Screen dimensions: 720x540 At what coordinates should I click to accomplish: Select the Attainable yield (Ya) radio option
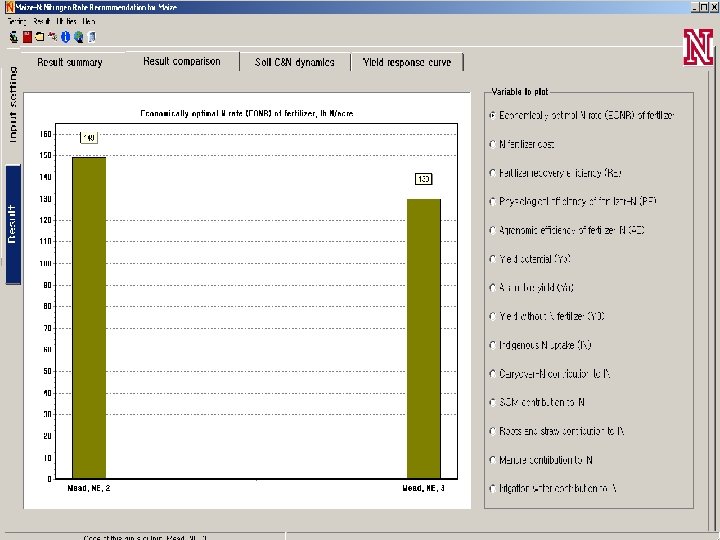click(x=531, y=288)
